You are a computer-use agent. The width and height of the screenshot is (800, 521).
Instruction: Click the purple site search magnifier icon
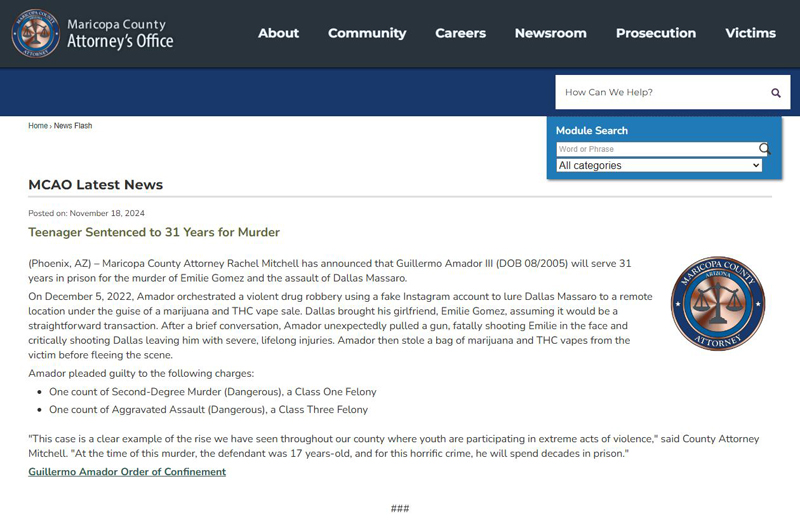click(x=775, y=93)
